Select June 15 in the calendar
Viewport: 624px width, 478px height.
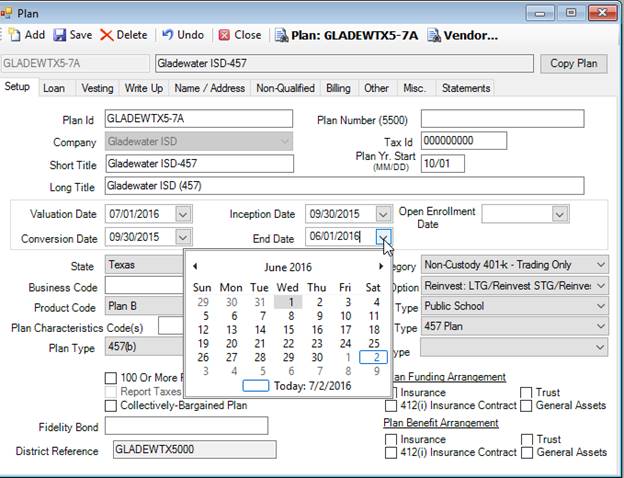pos(288,329)
